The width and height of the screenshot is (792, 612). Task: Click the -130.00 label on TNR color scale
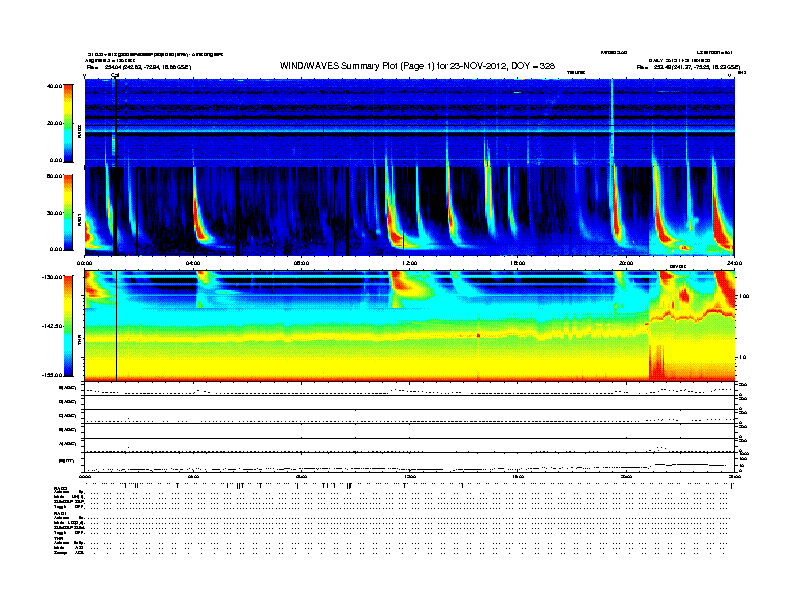click(52, 277)
